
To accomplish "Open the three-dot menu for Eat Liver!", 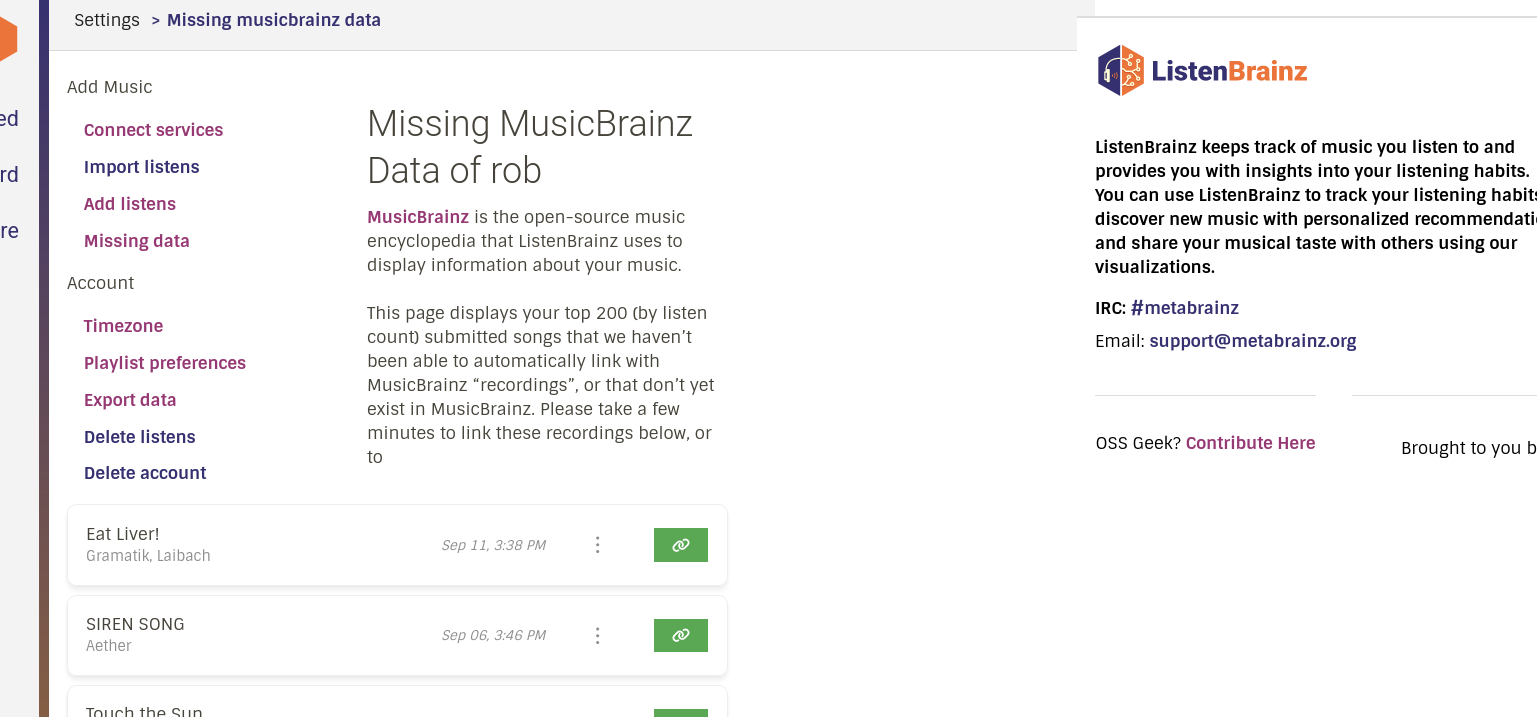I will pos(597,545).
